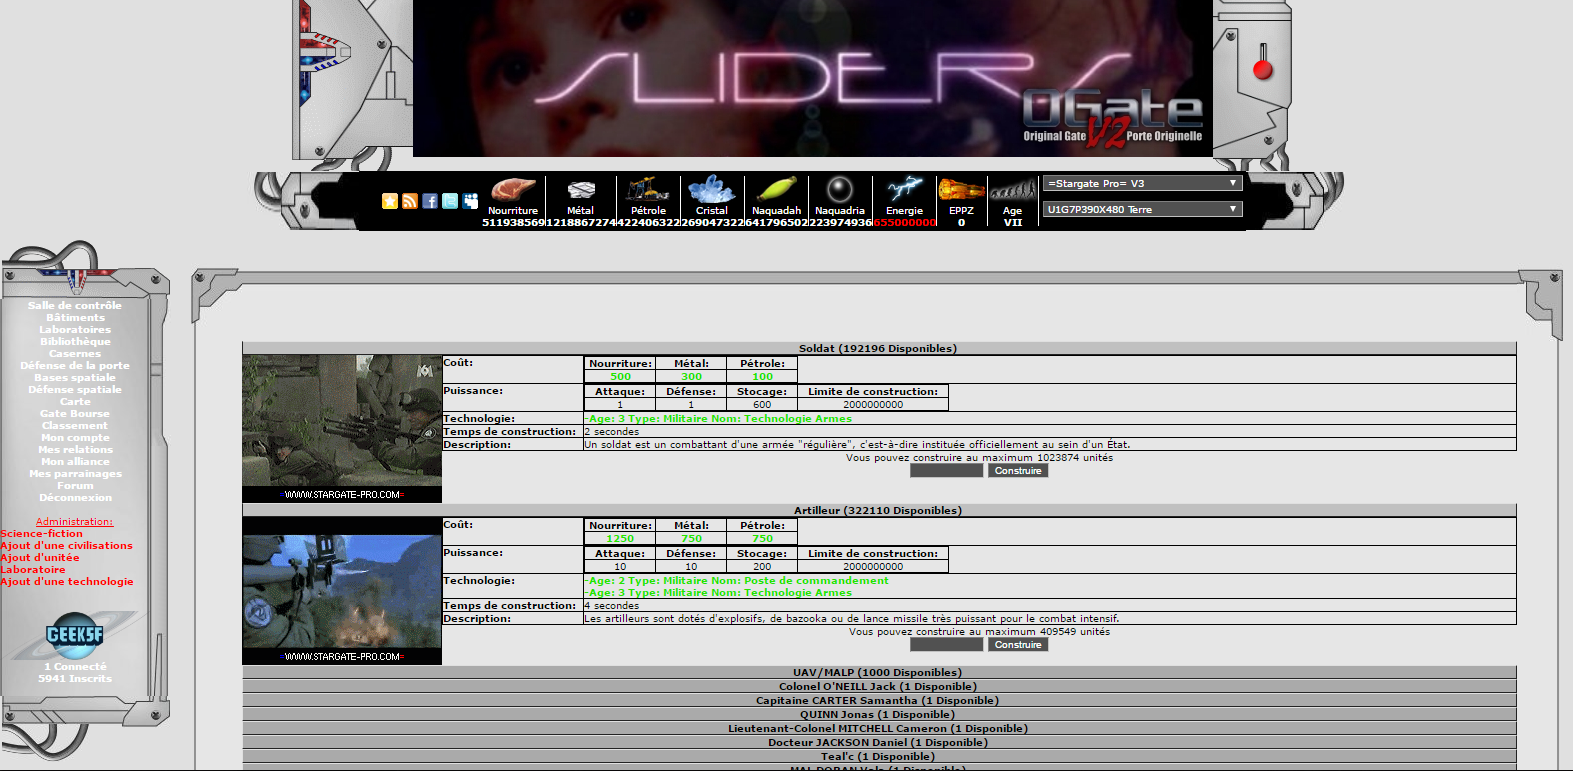Click the Twitter share icon

pos(450,201)
